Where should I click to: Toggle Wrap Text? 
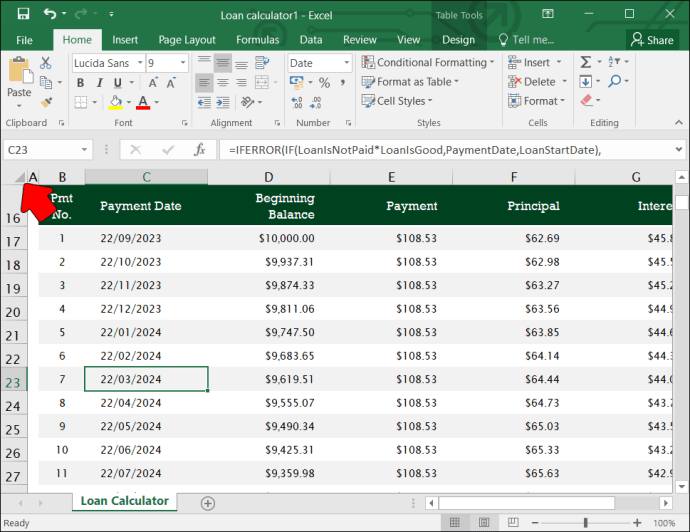tap(262, 62)
